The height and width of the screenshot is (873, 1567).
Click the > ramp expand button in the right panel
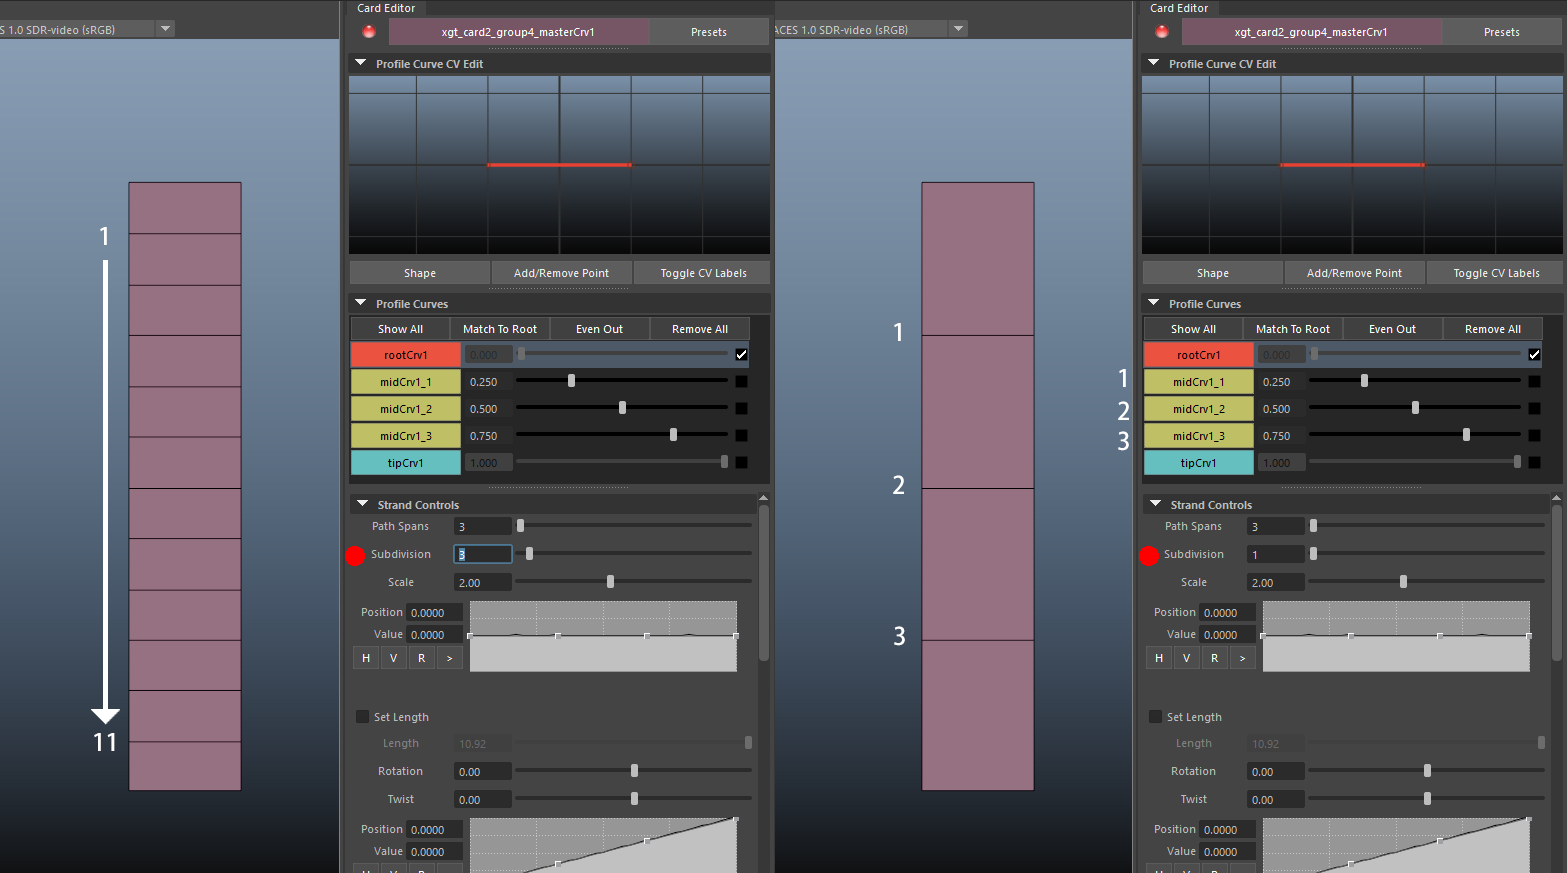pos(1242,658)
